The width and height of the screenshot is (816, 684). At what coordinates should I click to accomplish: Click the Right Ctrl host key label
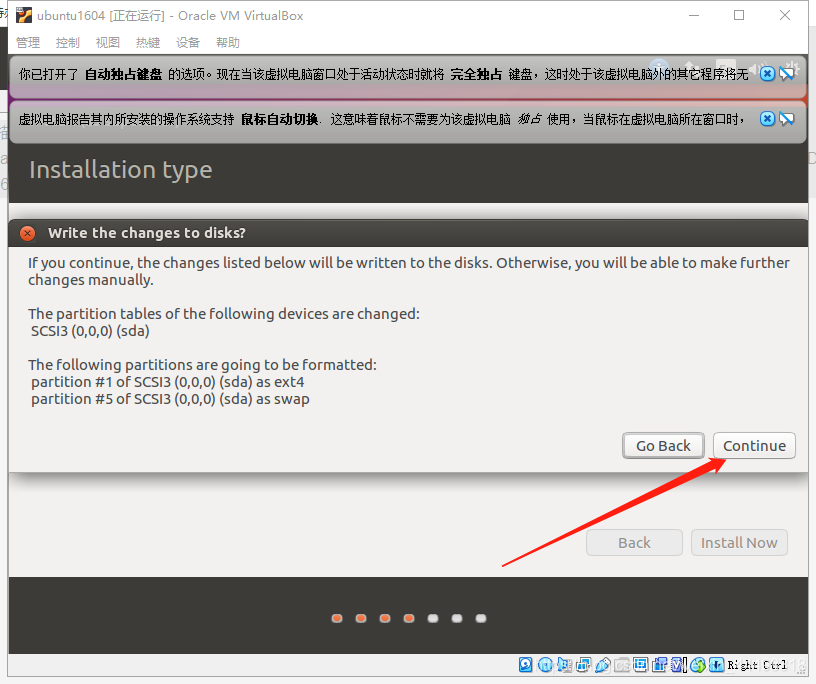[757, 665]
